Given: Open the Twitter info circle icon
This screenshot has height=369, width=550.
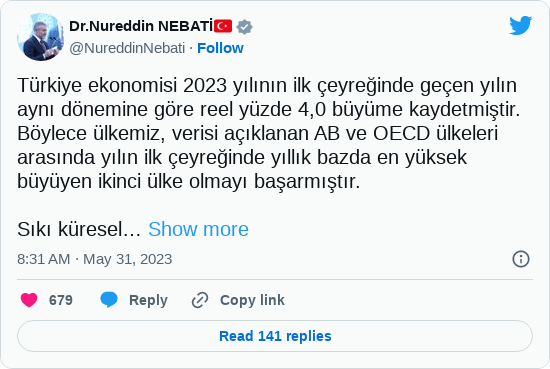Looking at the screenshot, I should pos(521,259).
